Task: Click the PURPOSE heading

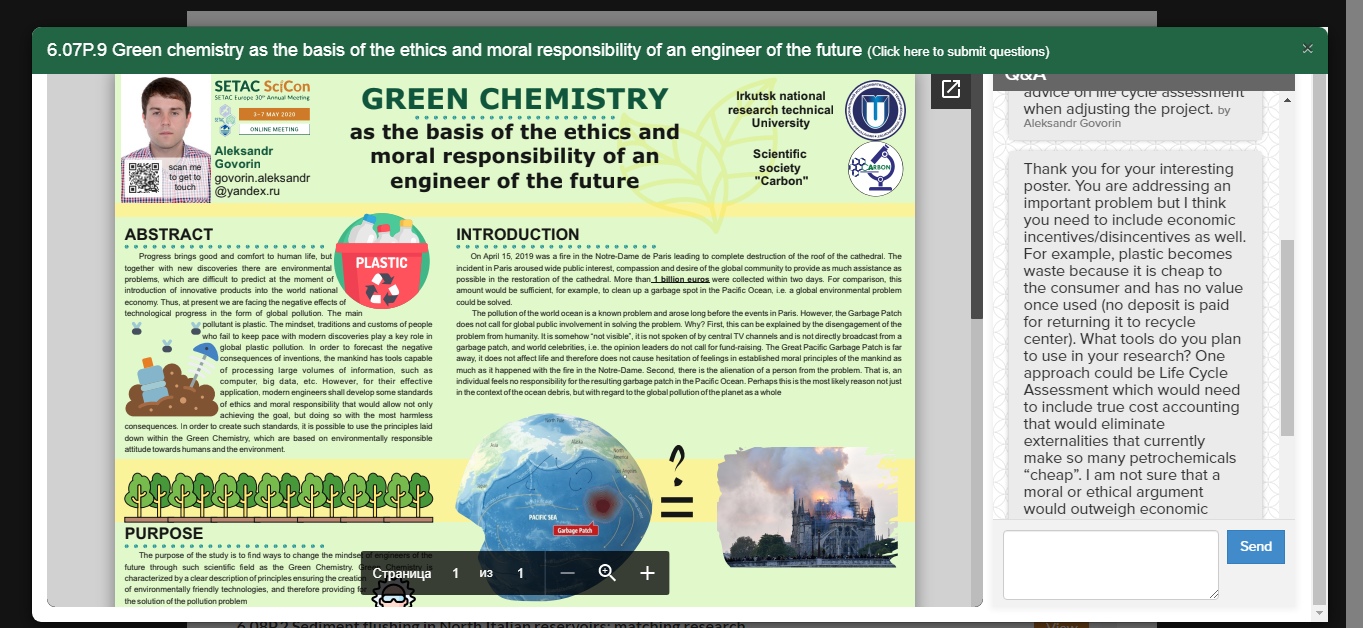Action: [164, 533]
